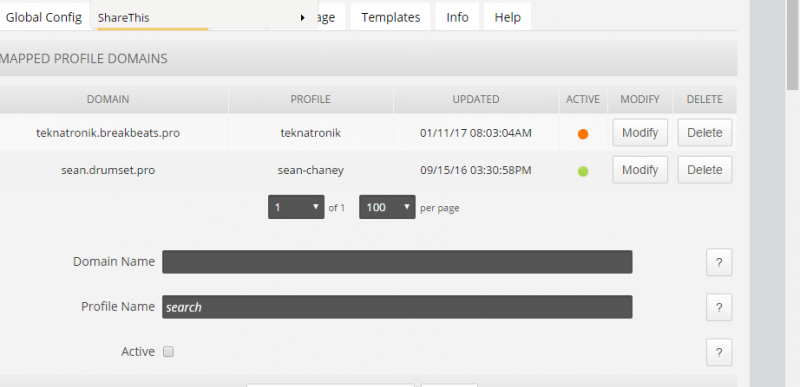Open the Info tab
The image size is (800, 387).
[x=457, y=17]
